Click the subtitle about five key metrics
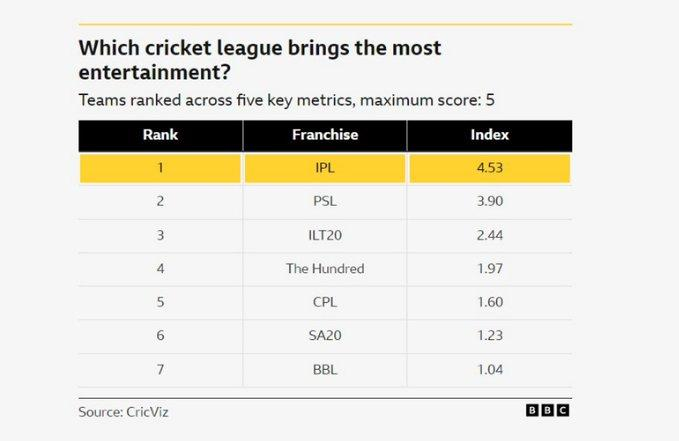The height and width of the screenshot is (441, 679). pyautogui.click(x=284, y=99)
